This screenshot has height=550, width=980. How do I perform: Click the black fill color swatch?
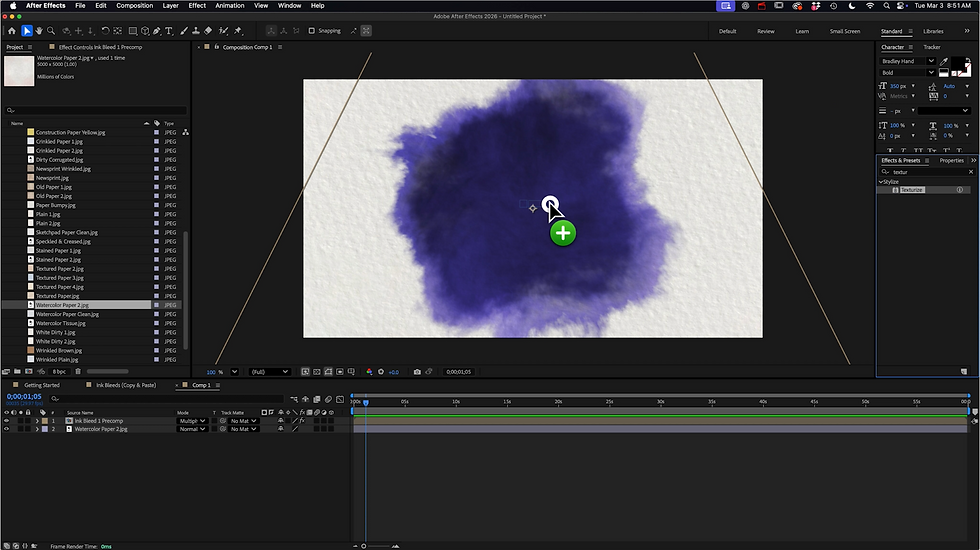(x=957, y=63)
